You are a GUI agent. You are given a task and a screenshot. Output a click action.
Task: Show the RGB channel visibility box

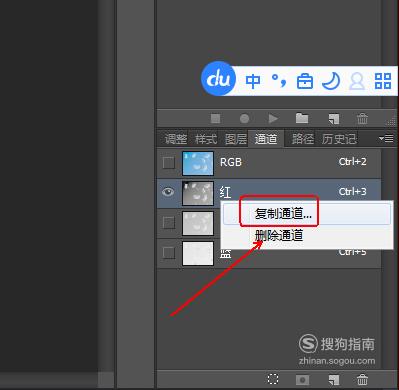169,163
